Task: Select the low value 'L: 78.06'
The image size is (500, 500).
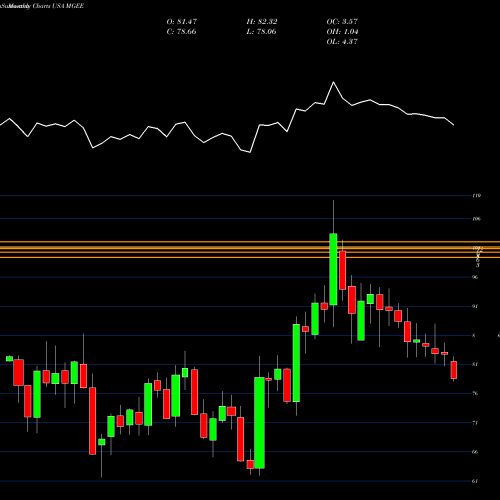Action: (x=261, y=32)
